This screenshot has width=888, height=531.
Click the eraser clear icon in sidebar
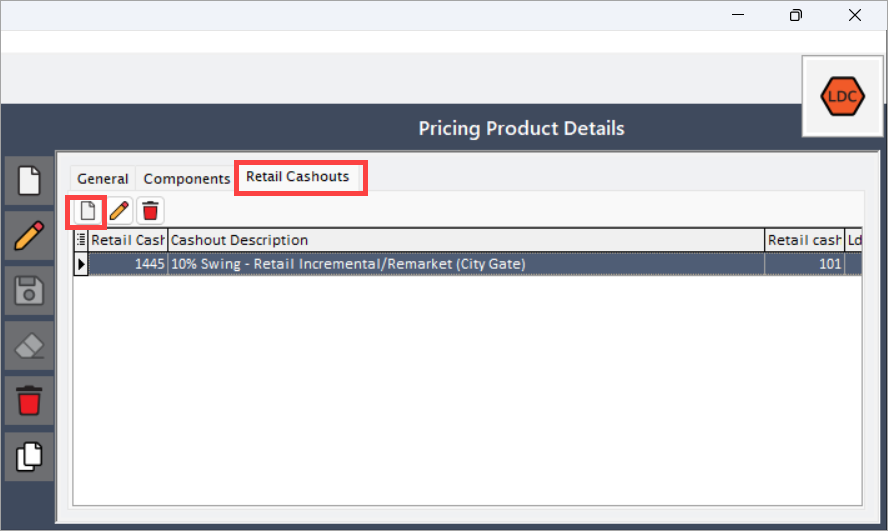click(x=29, y=345)
